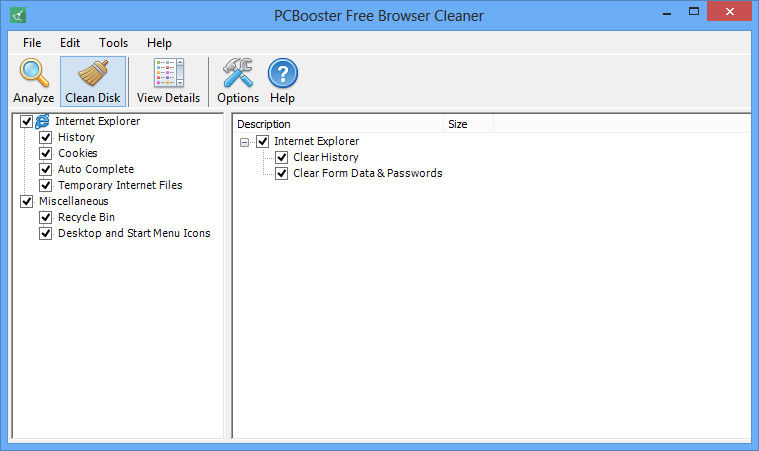
Task: Select Desktop and Start Menu Icons label
Action: click(x=134, y=233)
